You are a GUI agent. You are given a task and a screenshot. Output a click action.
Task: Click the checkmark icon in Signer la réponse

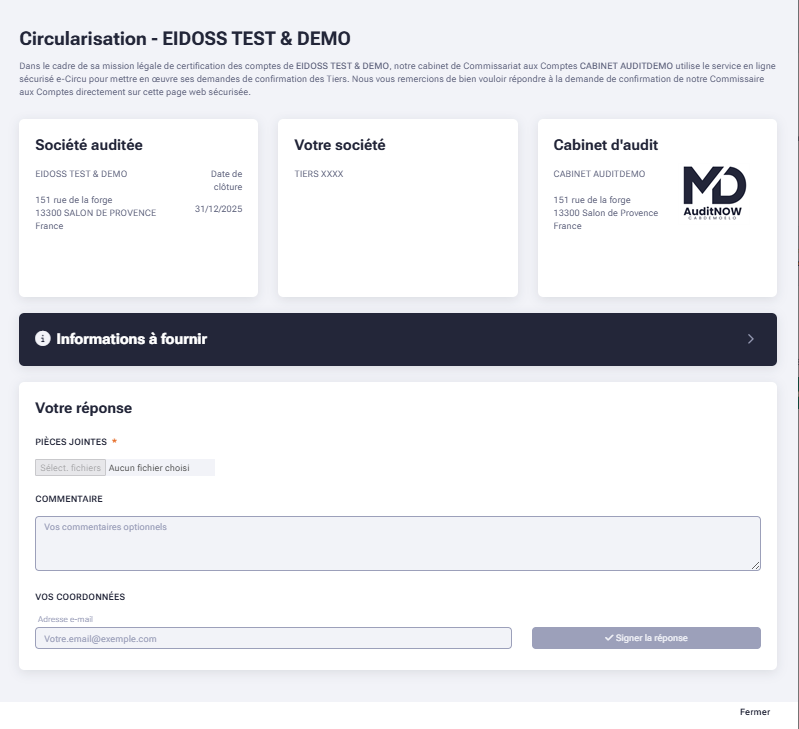[x=609, y=638]
